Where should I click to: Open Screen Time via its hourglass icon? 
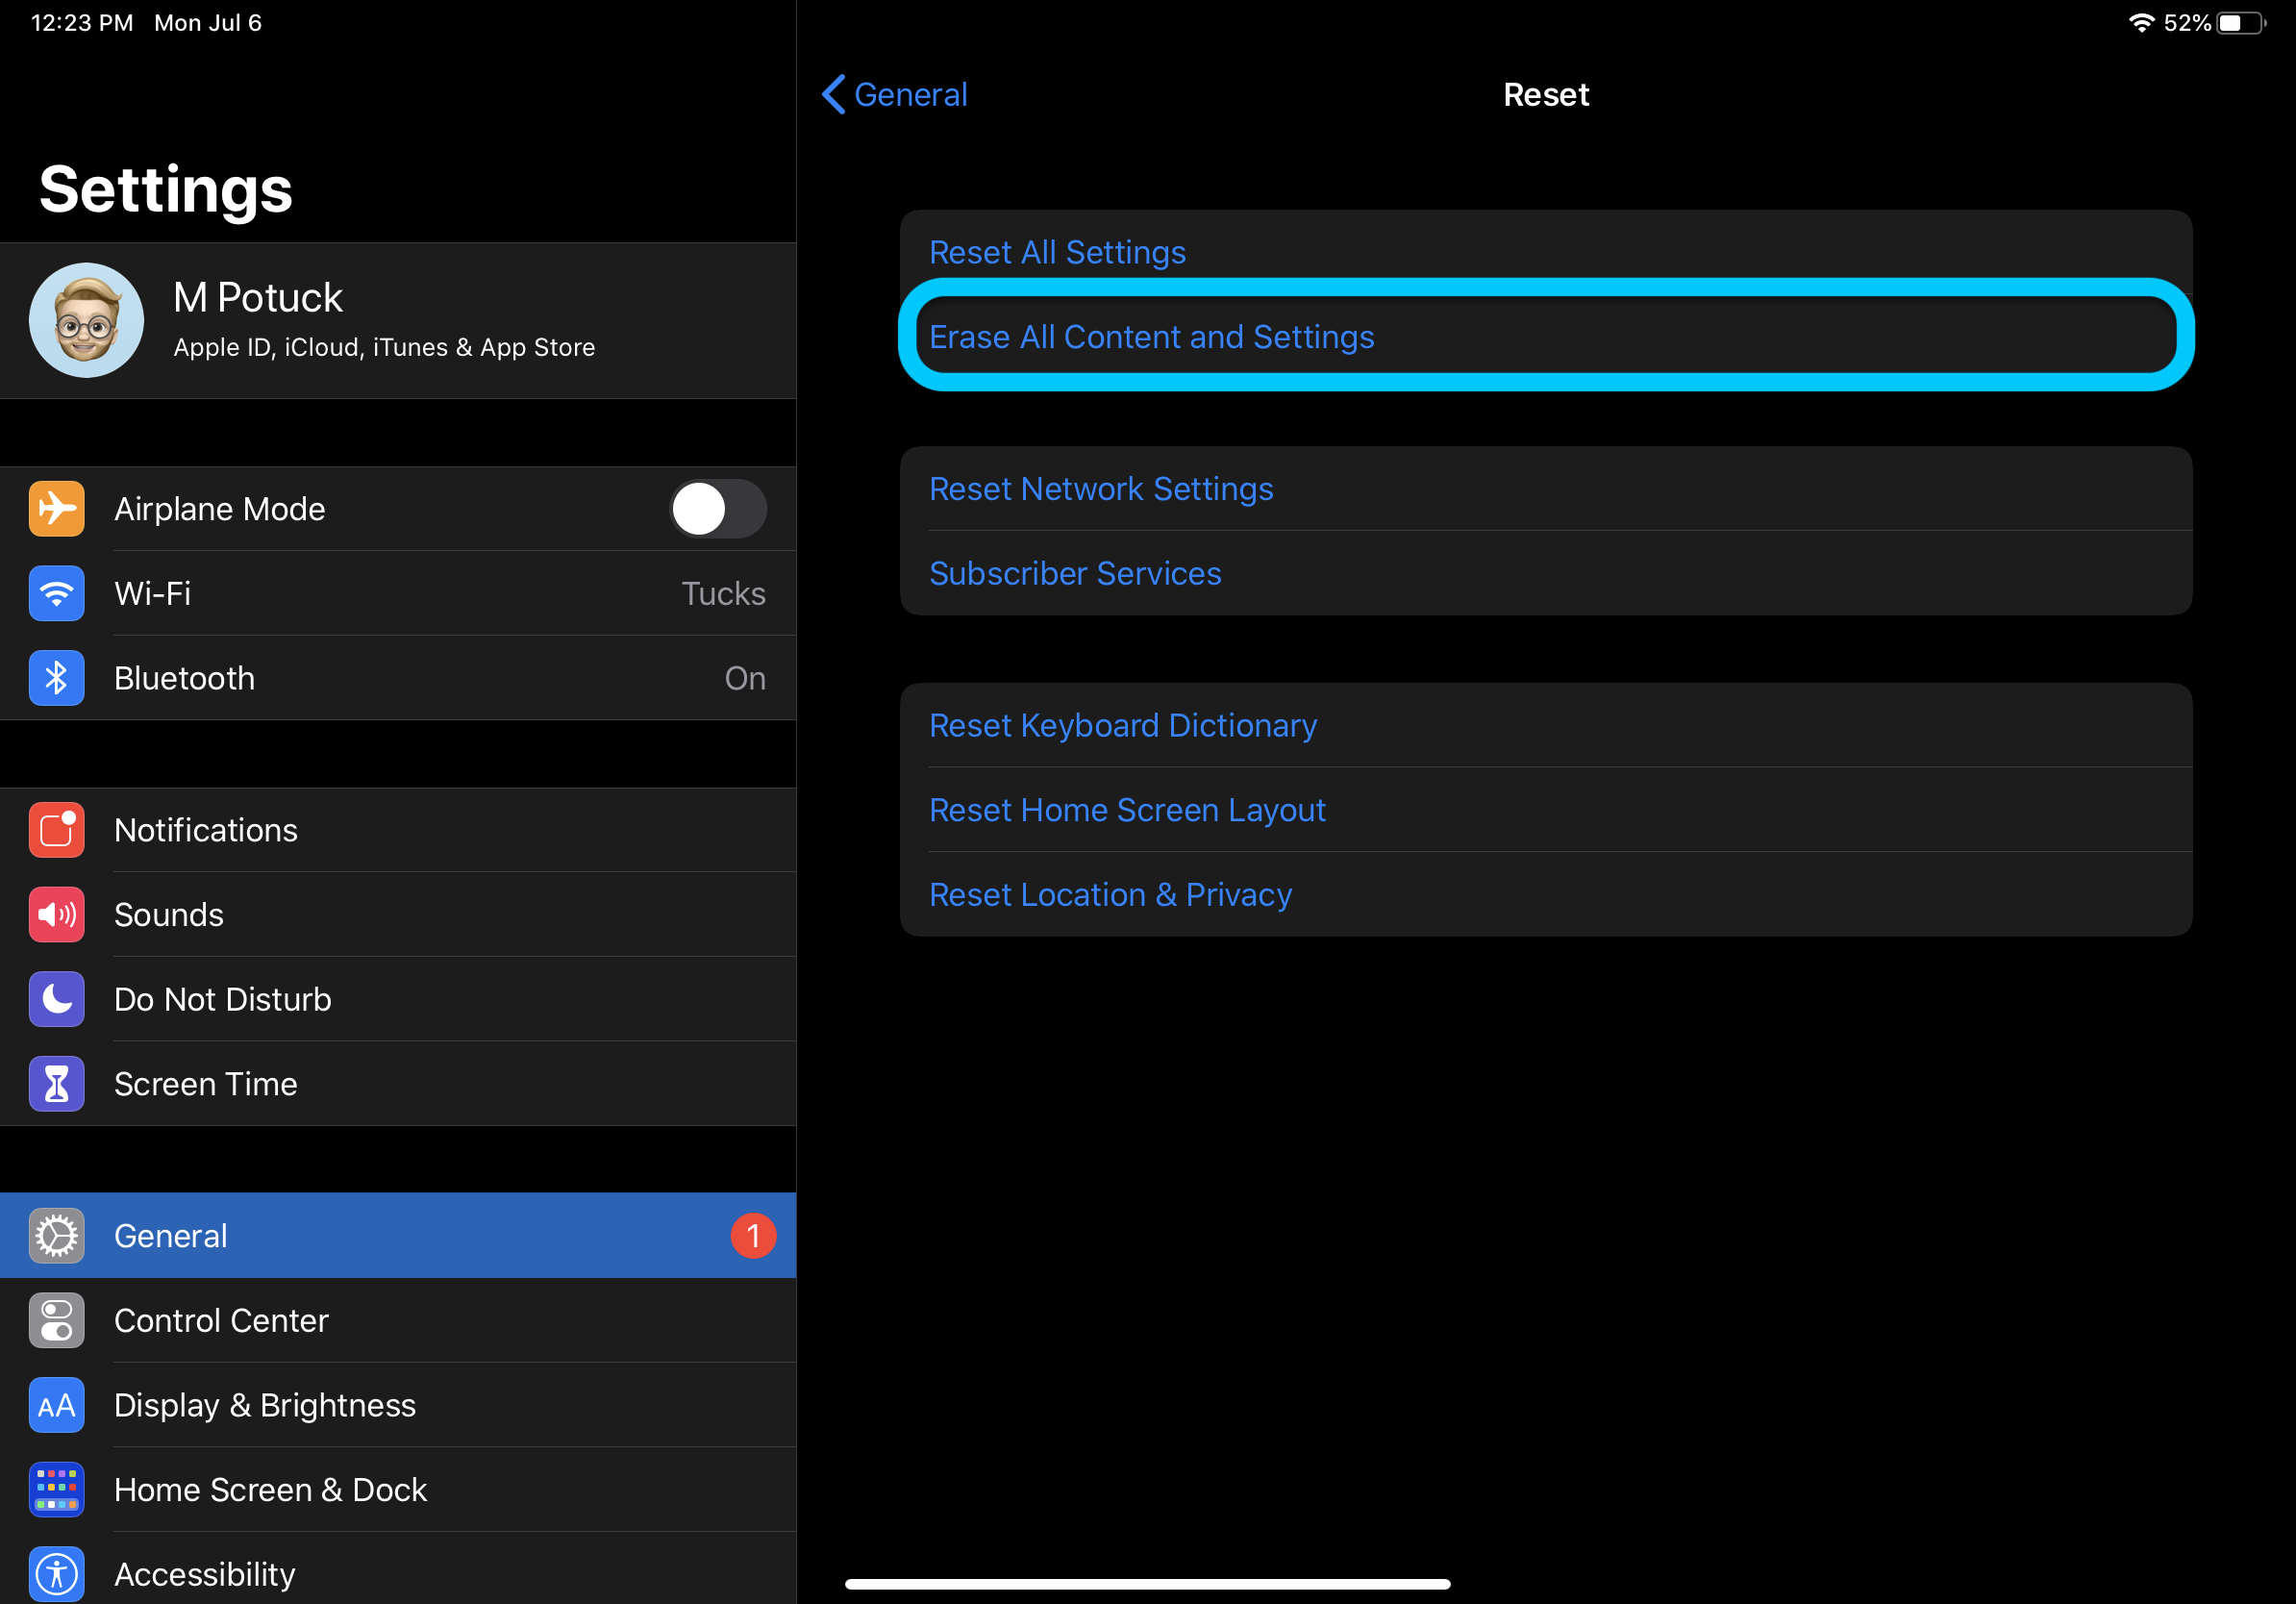pyautogui.click(x=57, y=1083)
